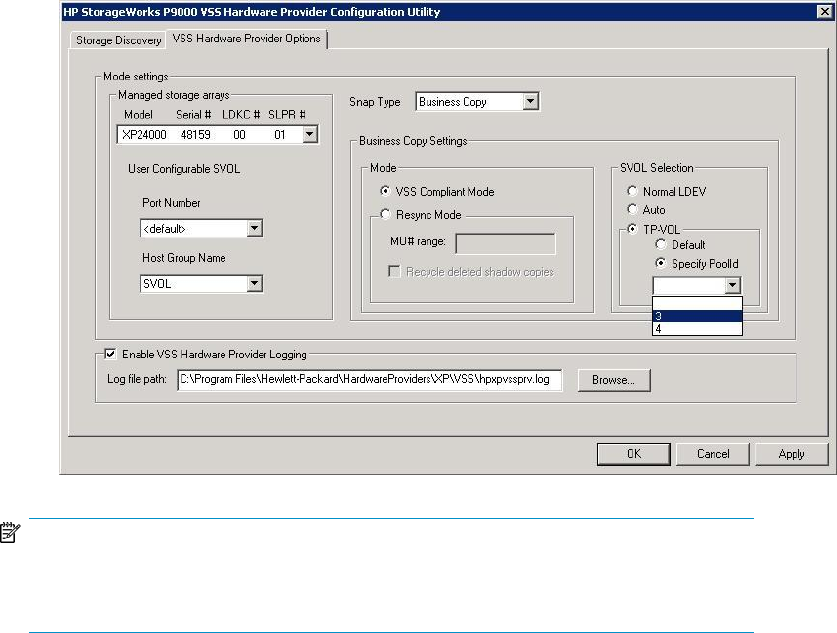Select the VSS Hardware Provider Options tab

point(246,39)
